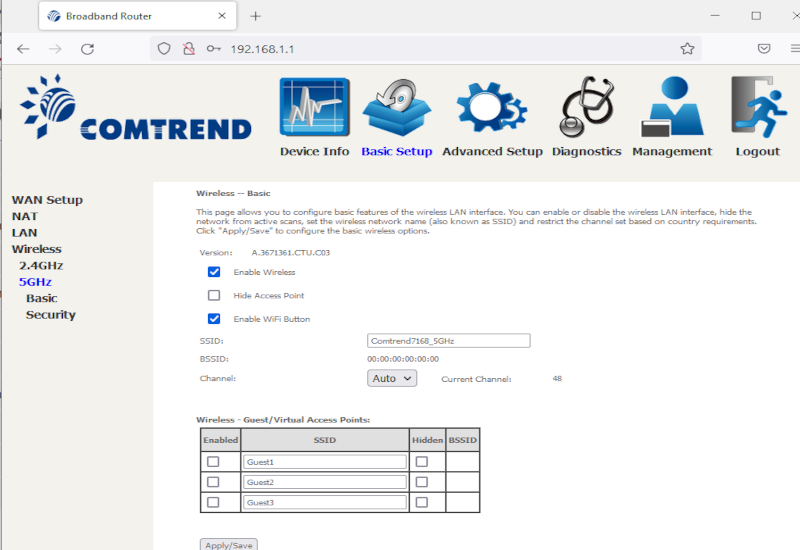Open Security under 5GHz

(x=51, y=315)
